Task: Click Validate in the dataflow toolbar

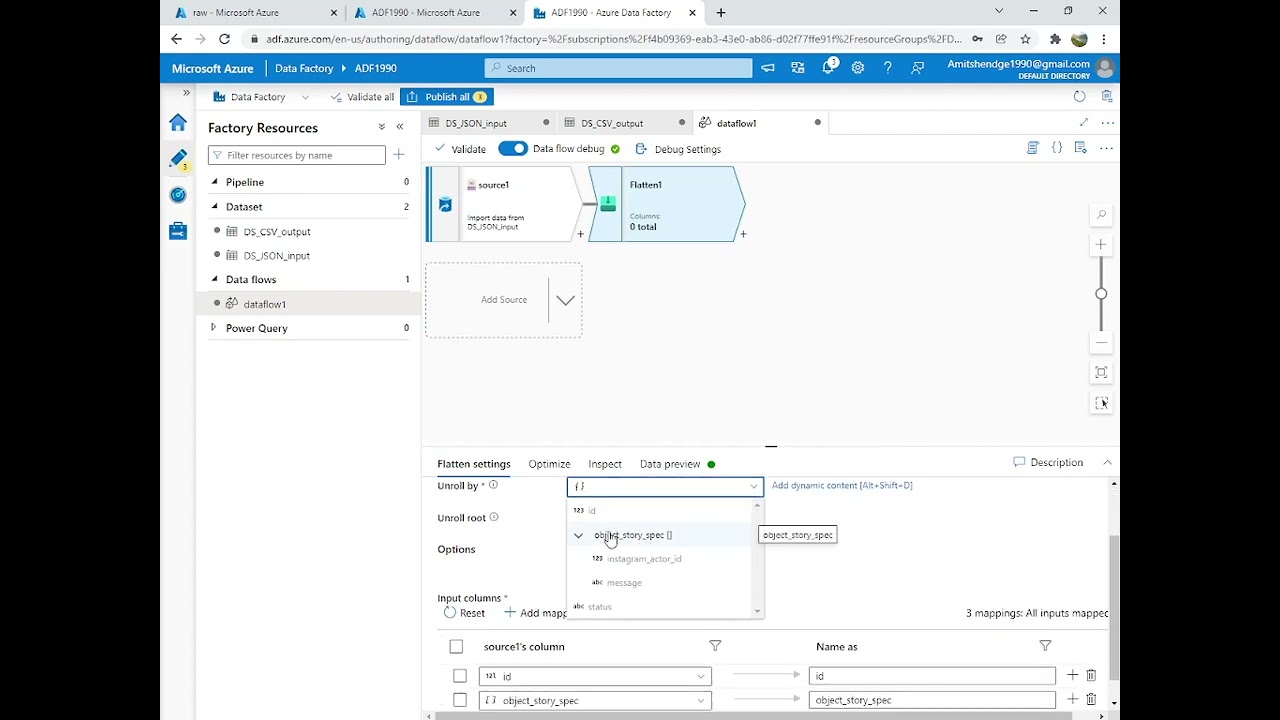Action: (x=460, y=149)
